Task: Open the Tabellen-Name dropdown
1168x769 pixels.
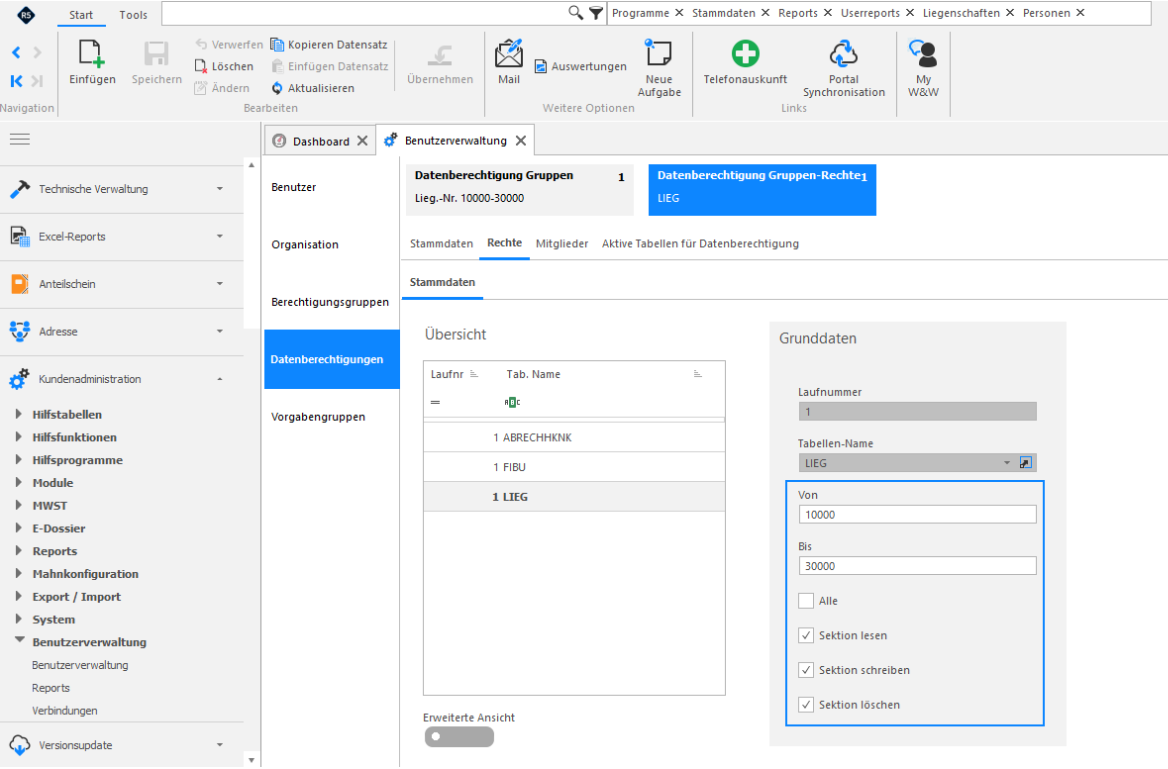Action: (1006, 463)
